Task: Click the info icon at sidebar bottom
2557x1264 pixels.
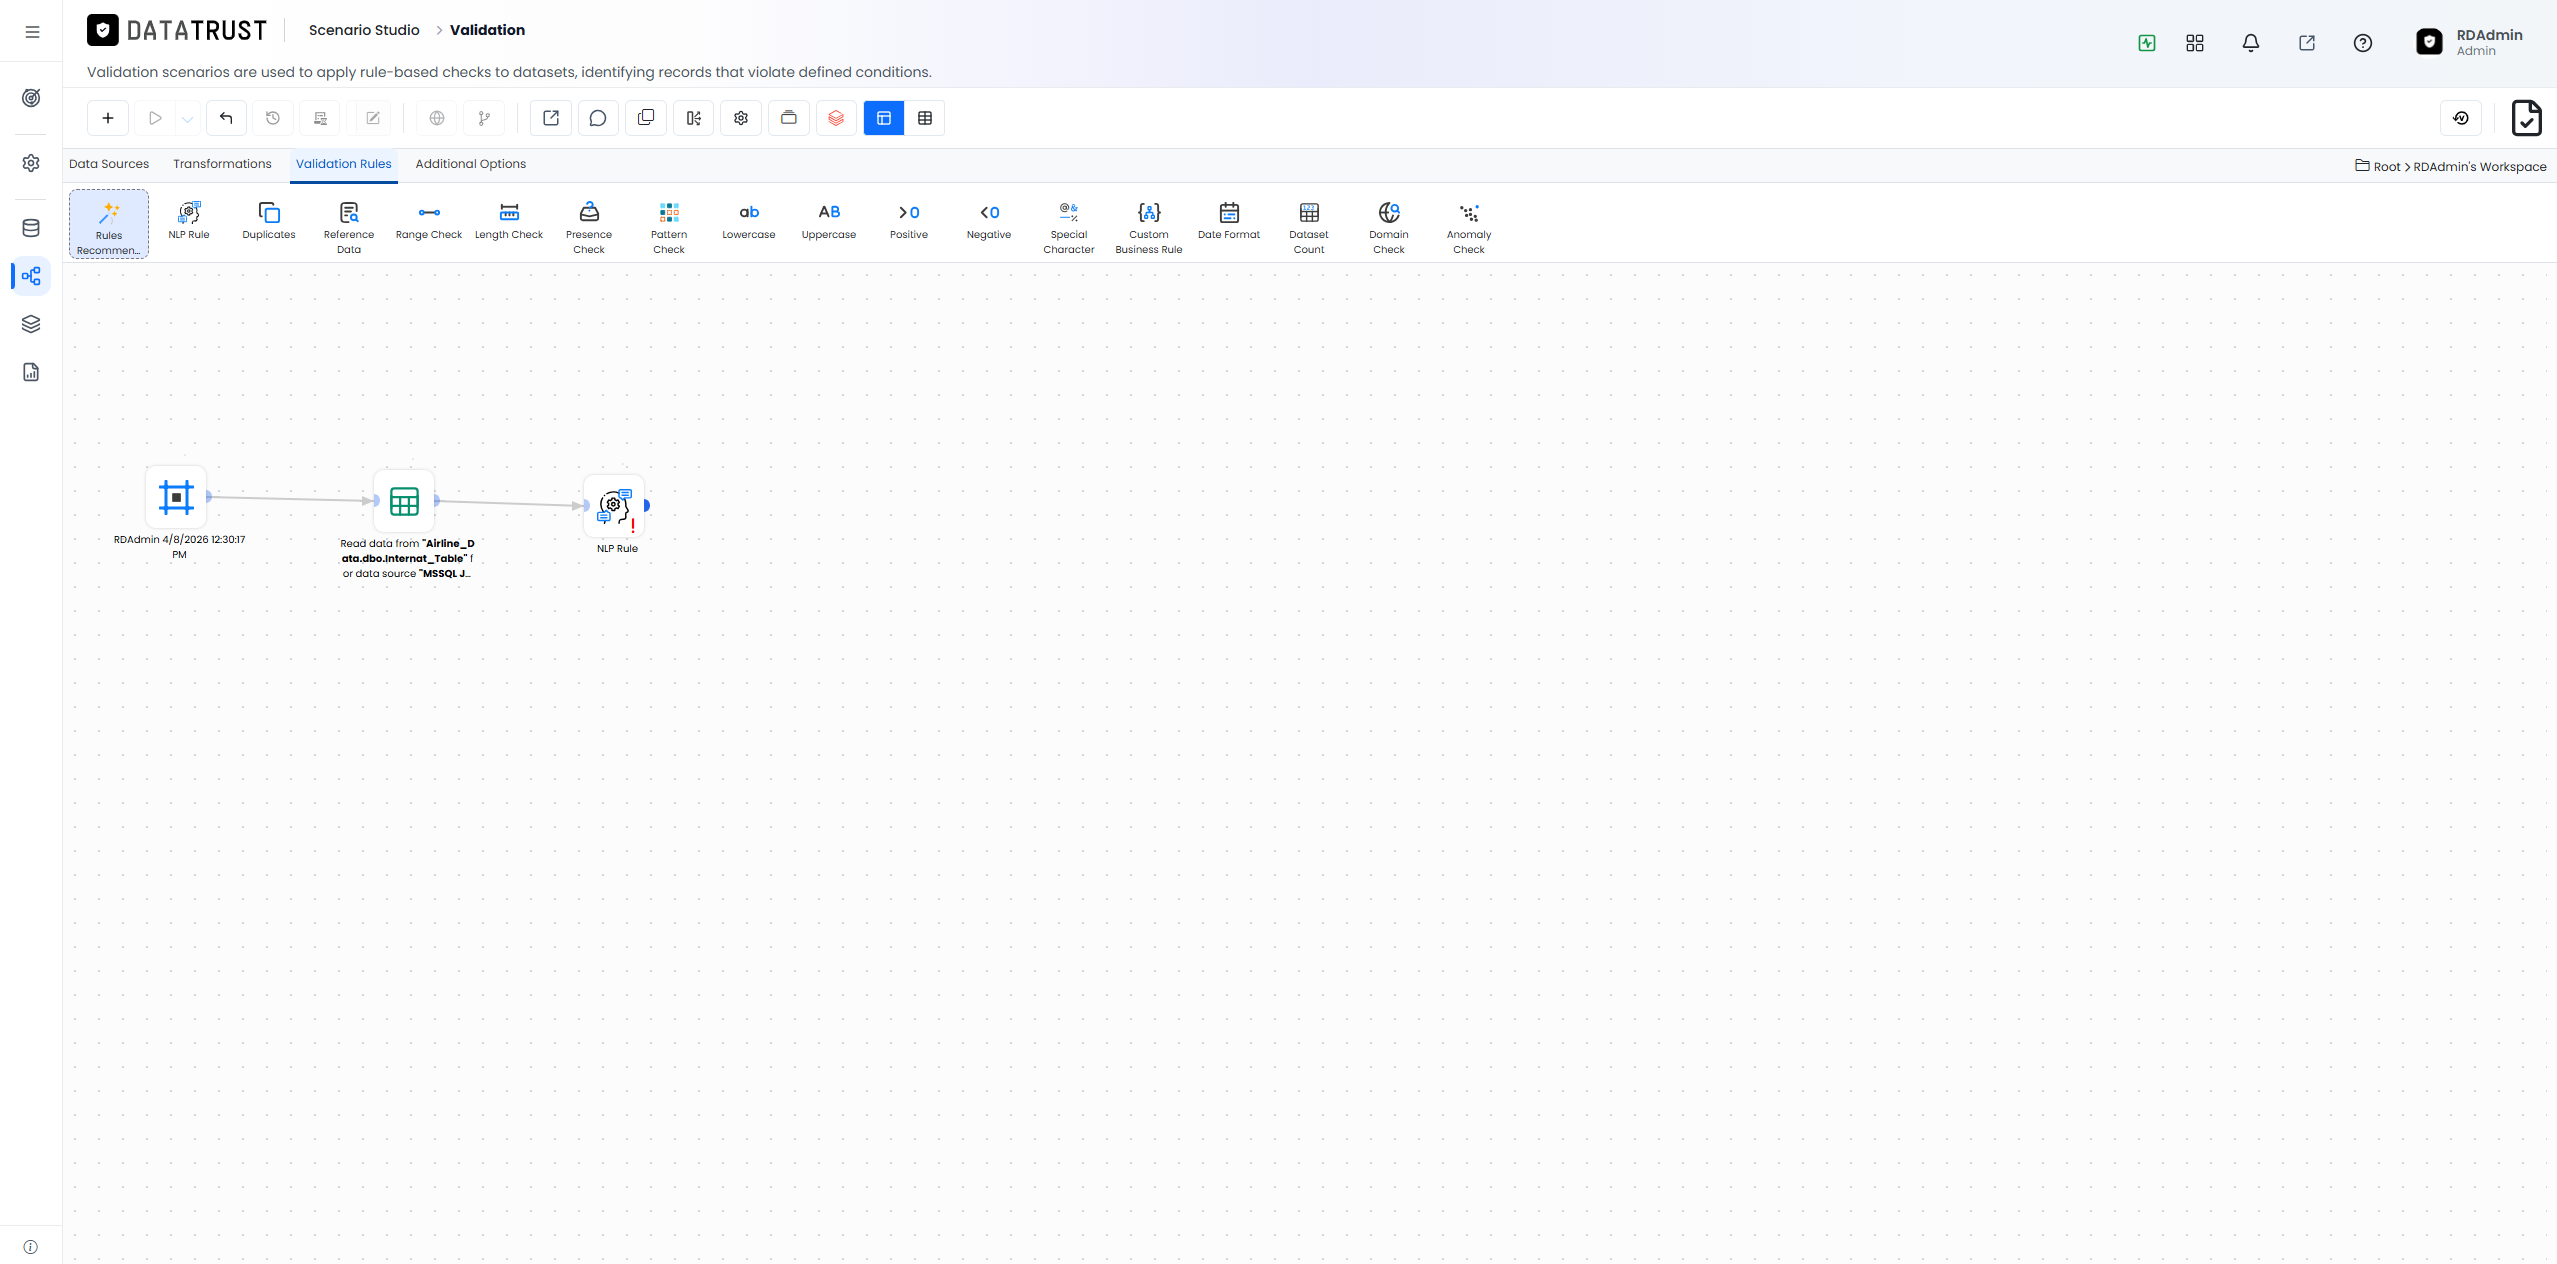Action: coord(31,1247)
